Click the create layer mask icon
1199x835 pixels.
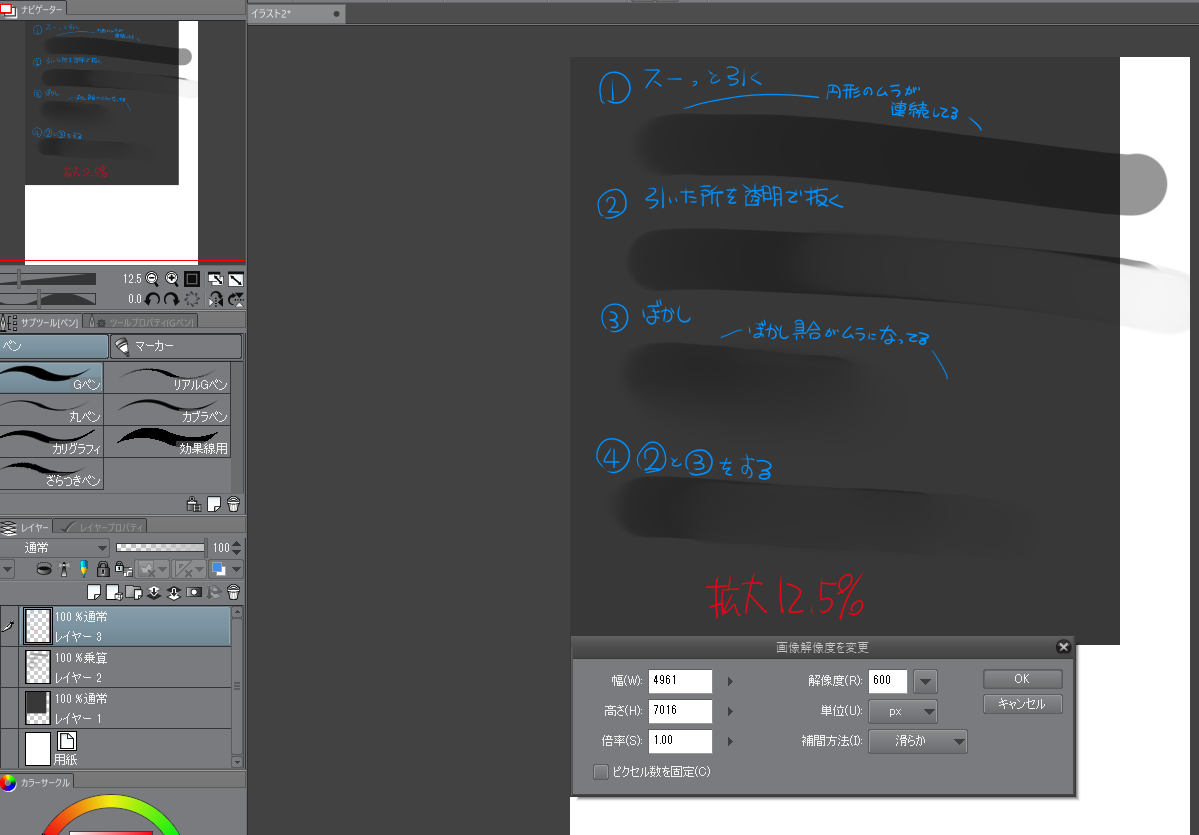pos(193,593)
